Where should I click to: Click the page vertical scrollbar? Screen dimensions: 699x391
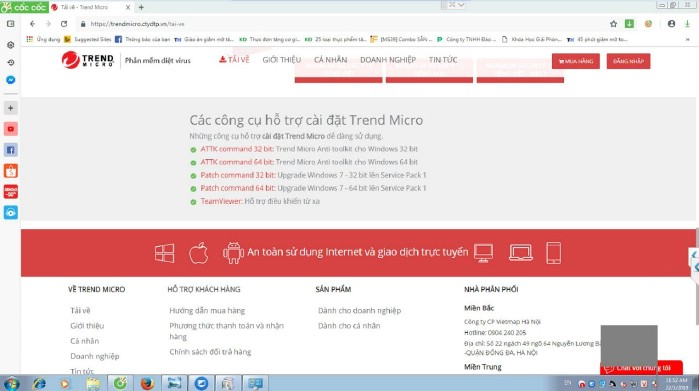click(x=696, y=276)
